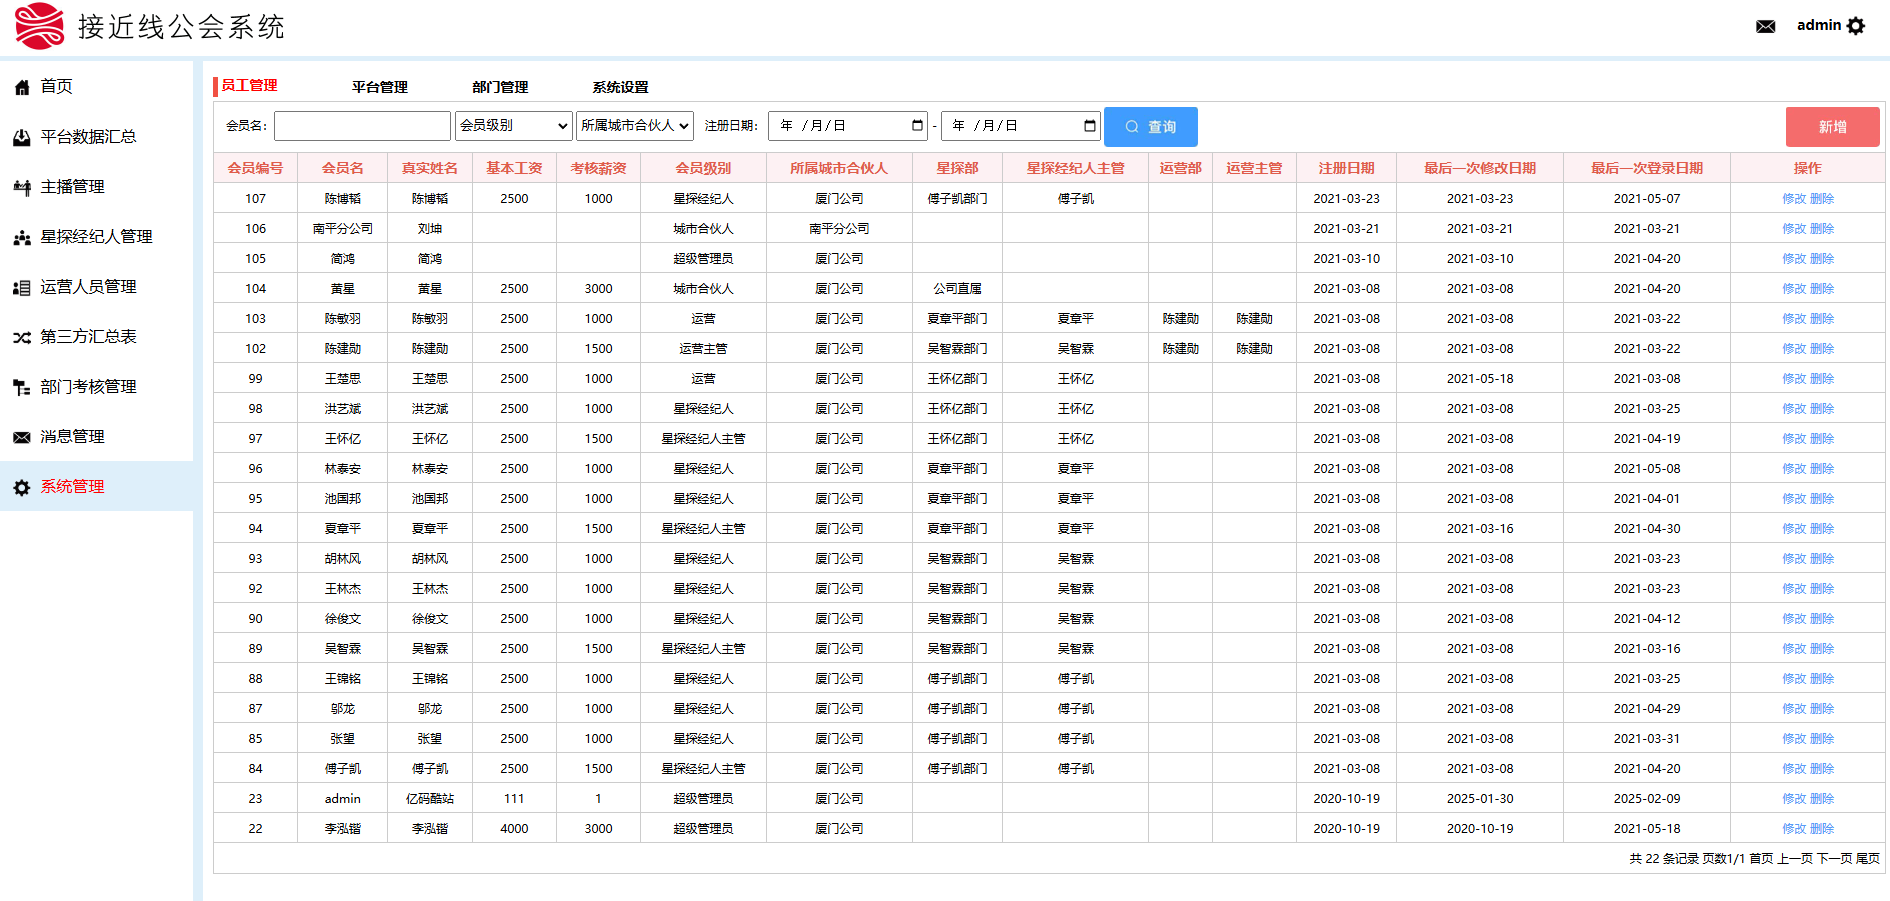
Task: Click the 运营人员管理 sidebar icon
Action: point(22,287)
